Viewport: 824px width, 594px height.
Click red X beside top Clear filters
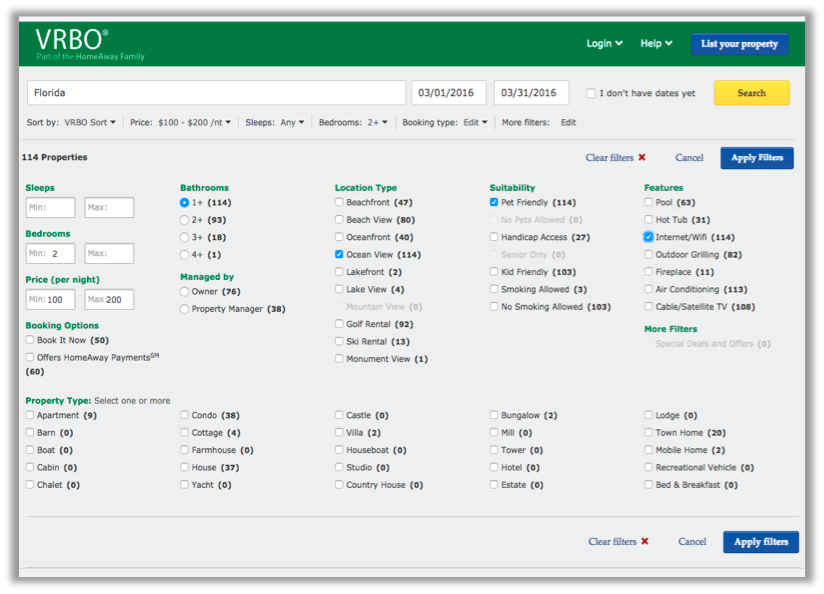(x=642, y=157)
